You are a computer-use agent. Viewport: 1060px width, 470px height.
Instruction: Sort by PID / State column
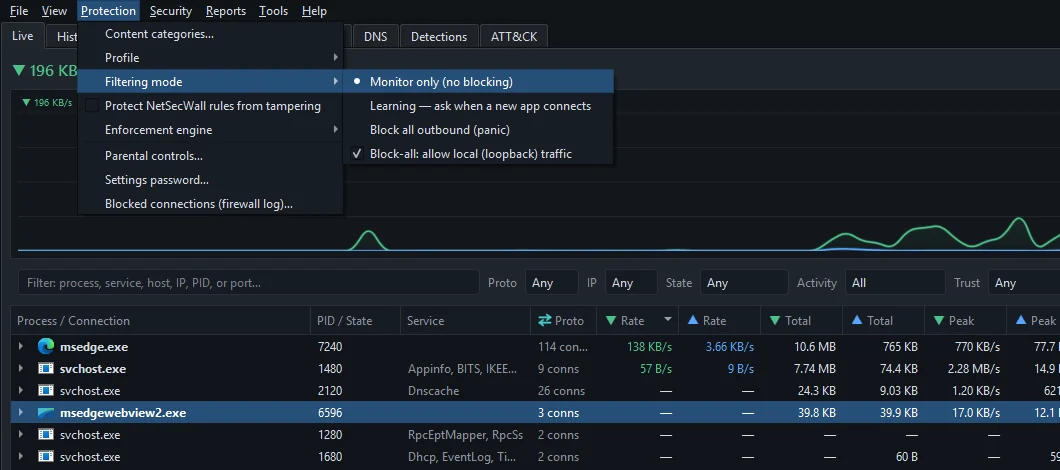coord(356,321)
